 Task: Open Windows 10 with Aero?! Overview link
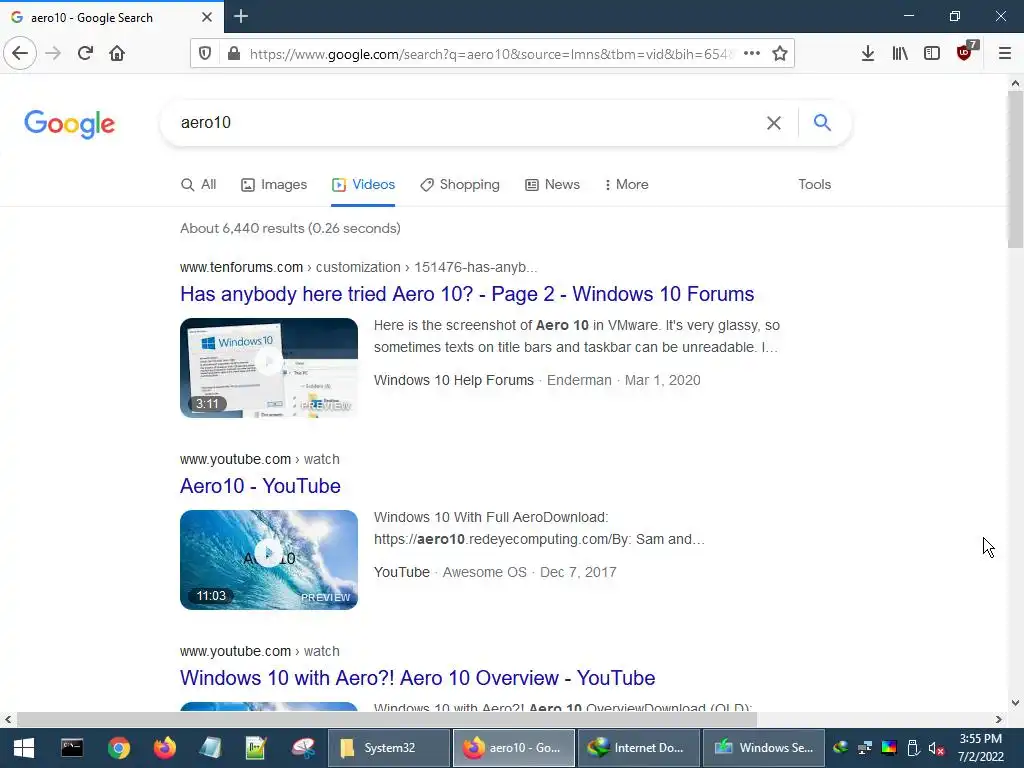pyautogui.click(x=417, y=678)
